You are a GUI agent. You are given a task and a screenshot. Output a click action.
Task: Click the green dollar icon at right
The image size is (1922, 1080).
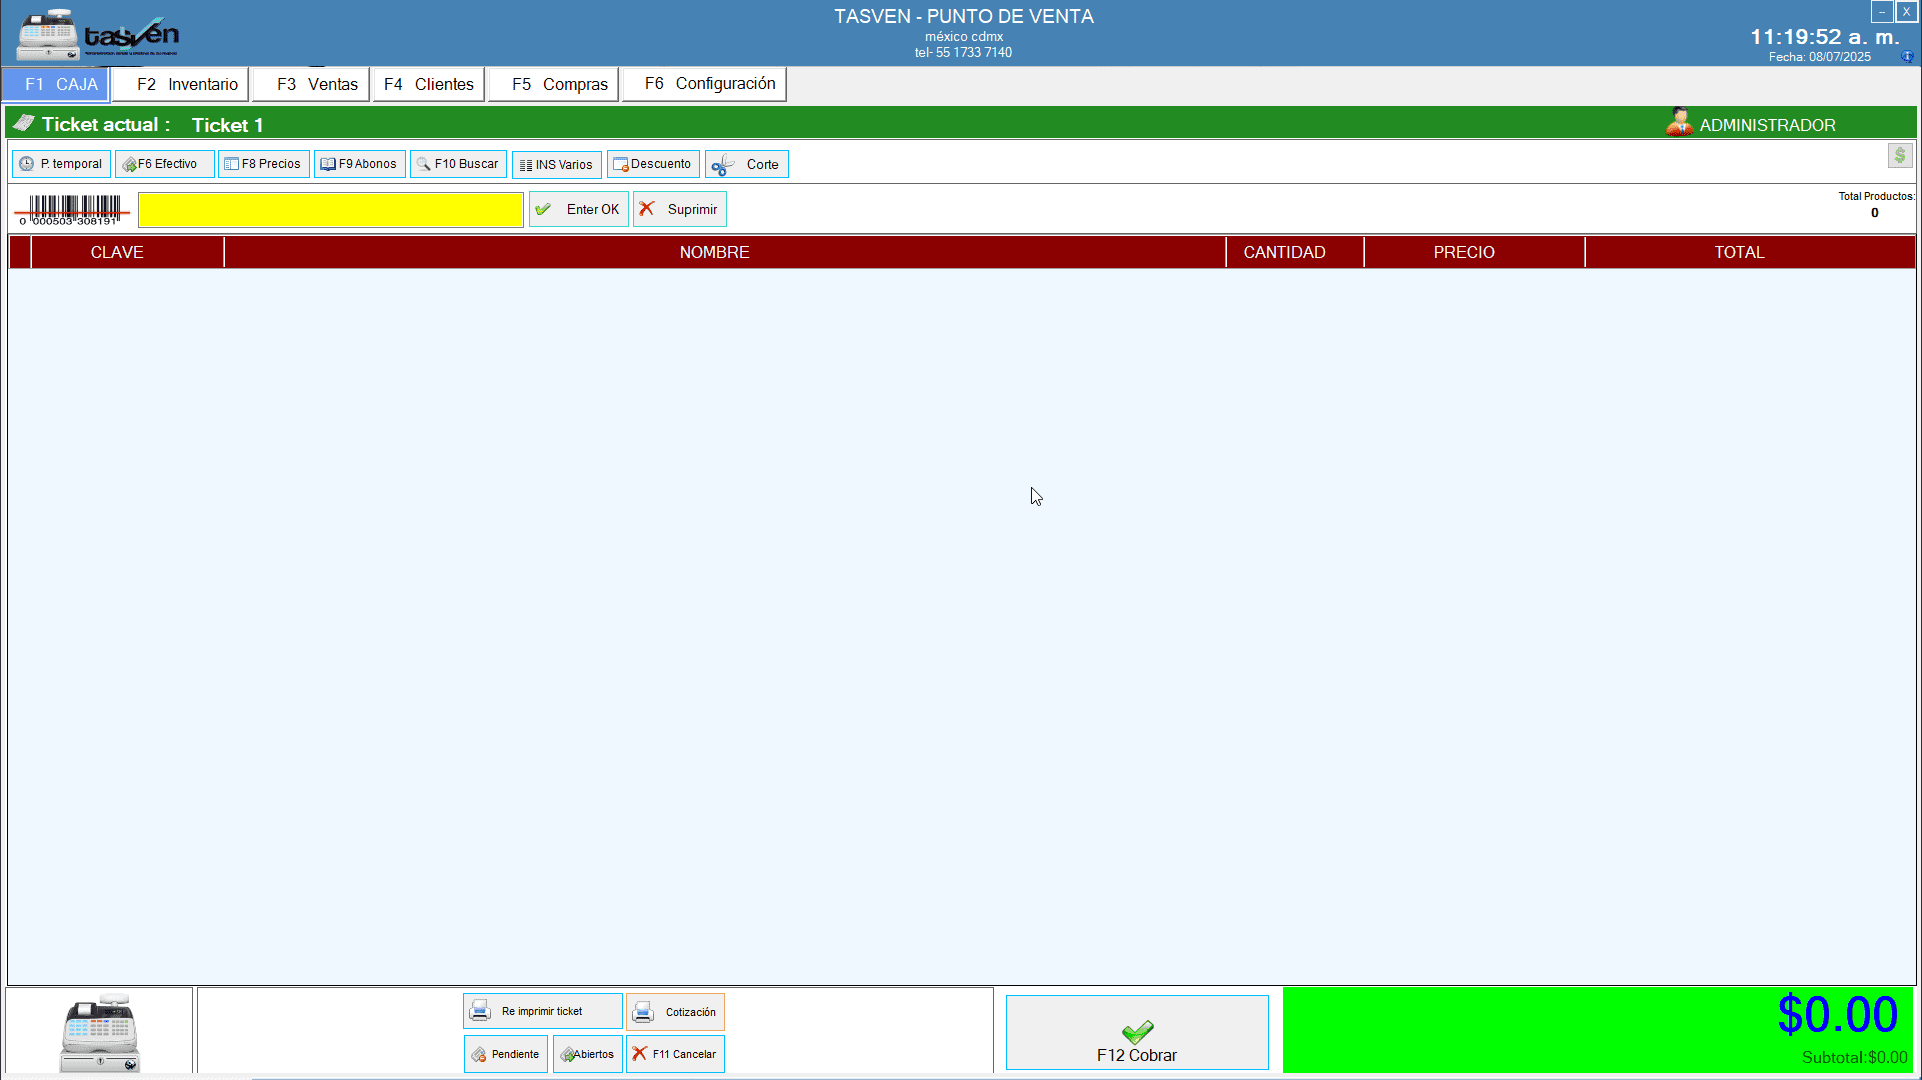tap(1900, 156)
